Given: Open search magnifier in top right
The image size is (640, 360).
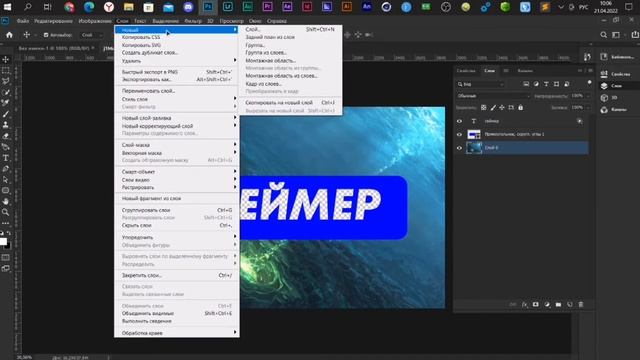Looking at the screenshot, I should point(604,35).
